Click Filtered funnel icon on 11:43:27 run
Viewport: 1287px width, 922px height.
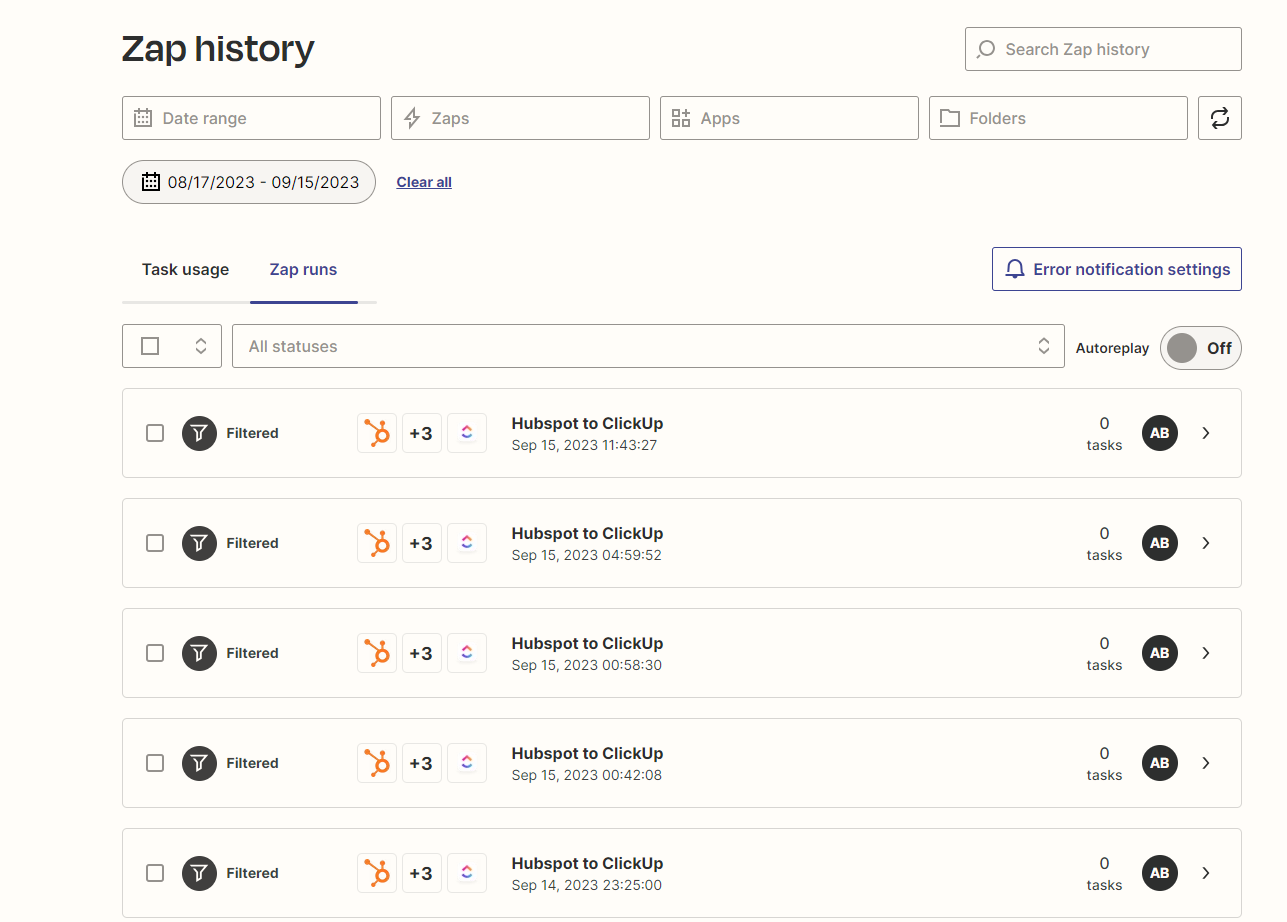[x=199, y=433]
